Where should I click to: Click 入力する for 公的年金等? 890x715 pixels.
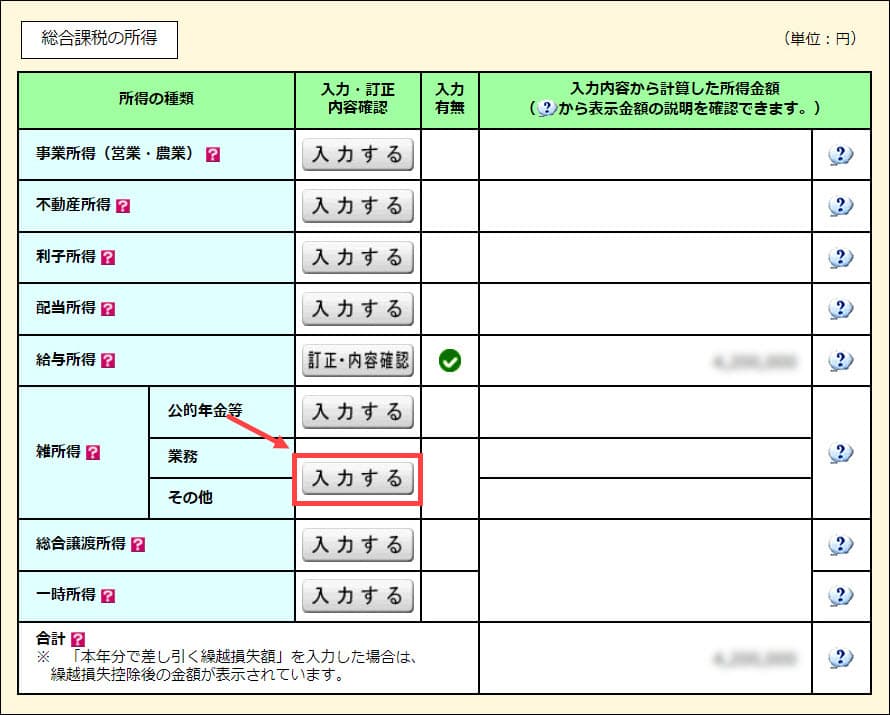click(357, 411)
